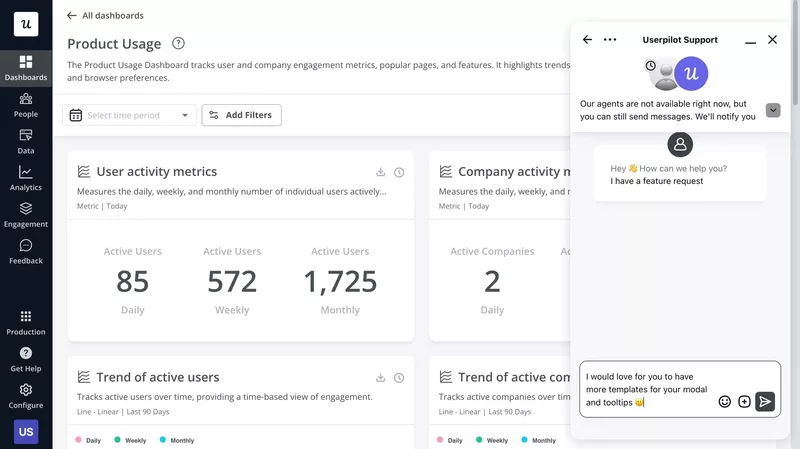800x449 pixels.
Task: Go back to All dashboards
Action: pyautogui.click(x=105, y=16)
